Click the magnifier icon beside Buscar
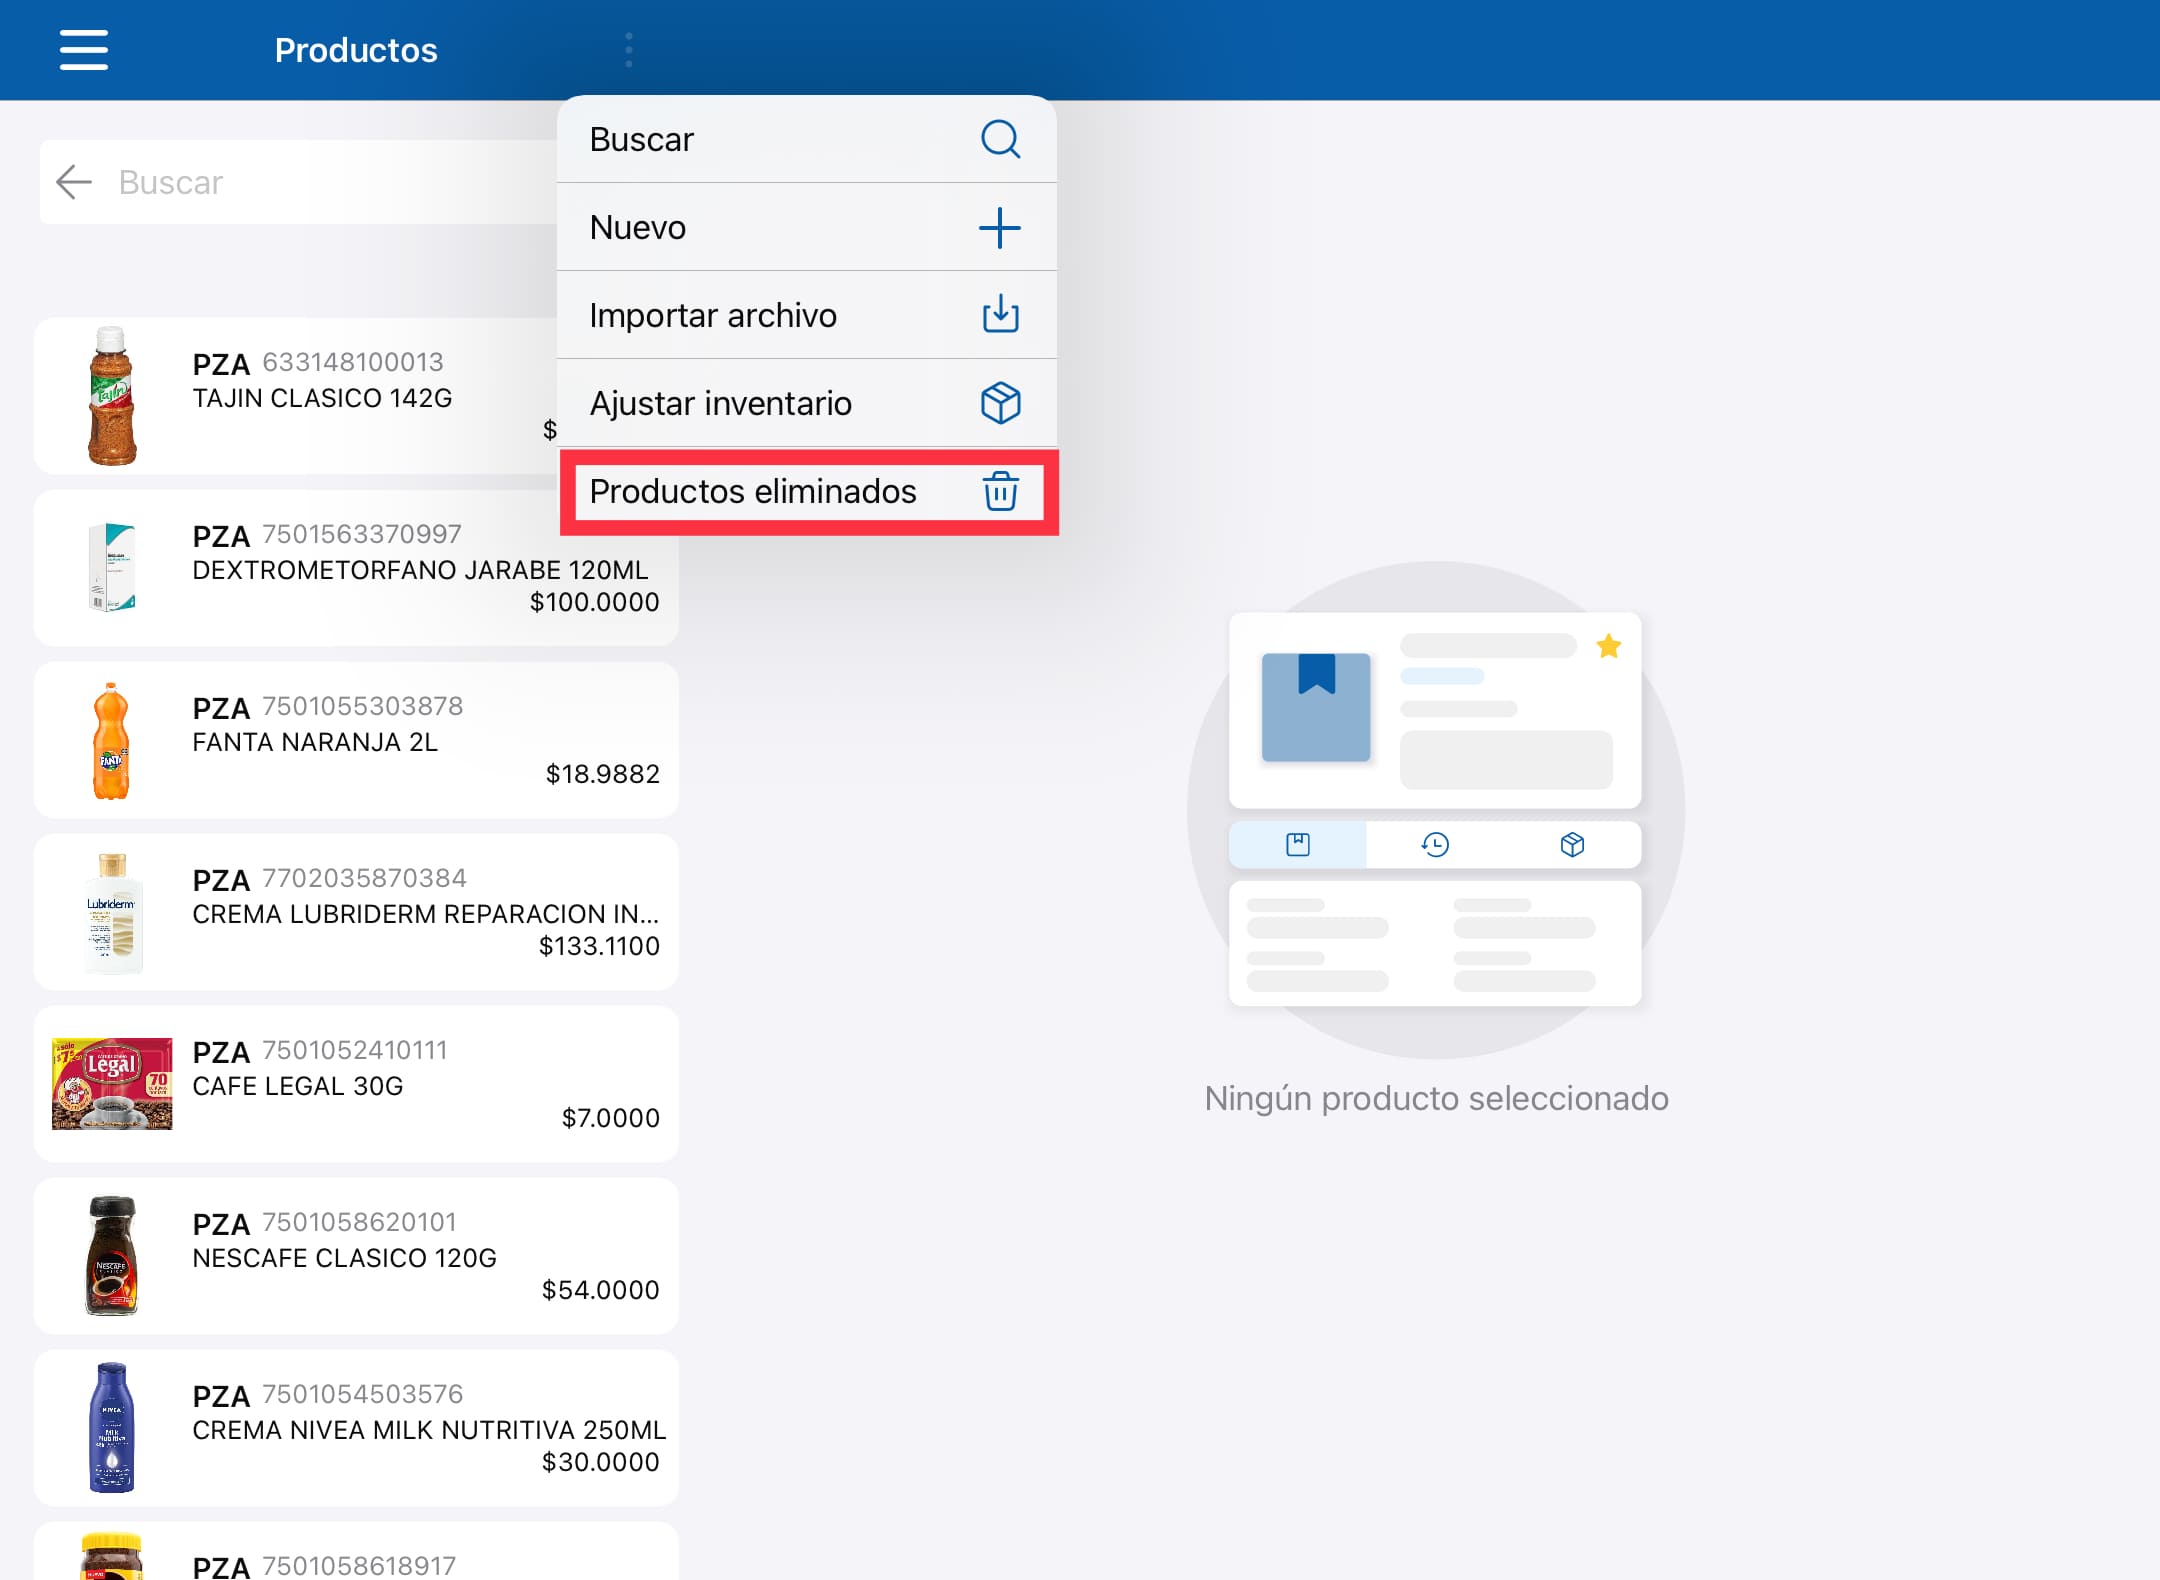Image resolution: width=2160 pixels, height=1580 pixels. [1000, 140]
